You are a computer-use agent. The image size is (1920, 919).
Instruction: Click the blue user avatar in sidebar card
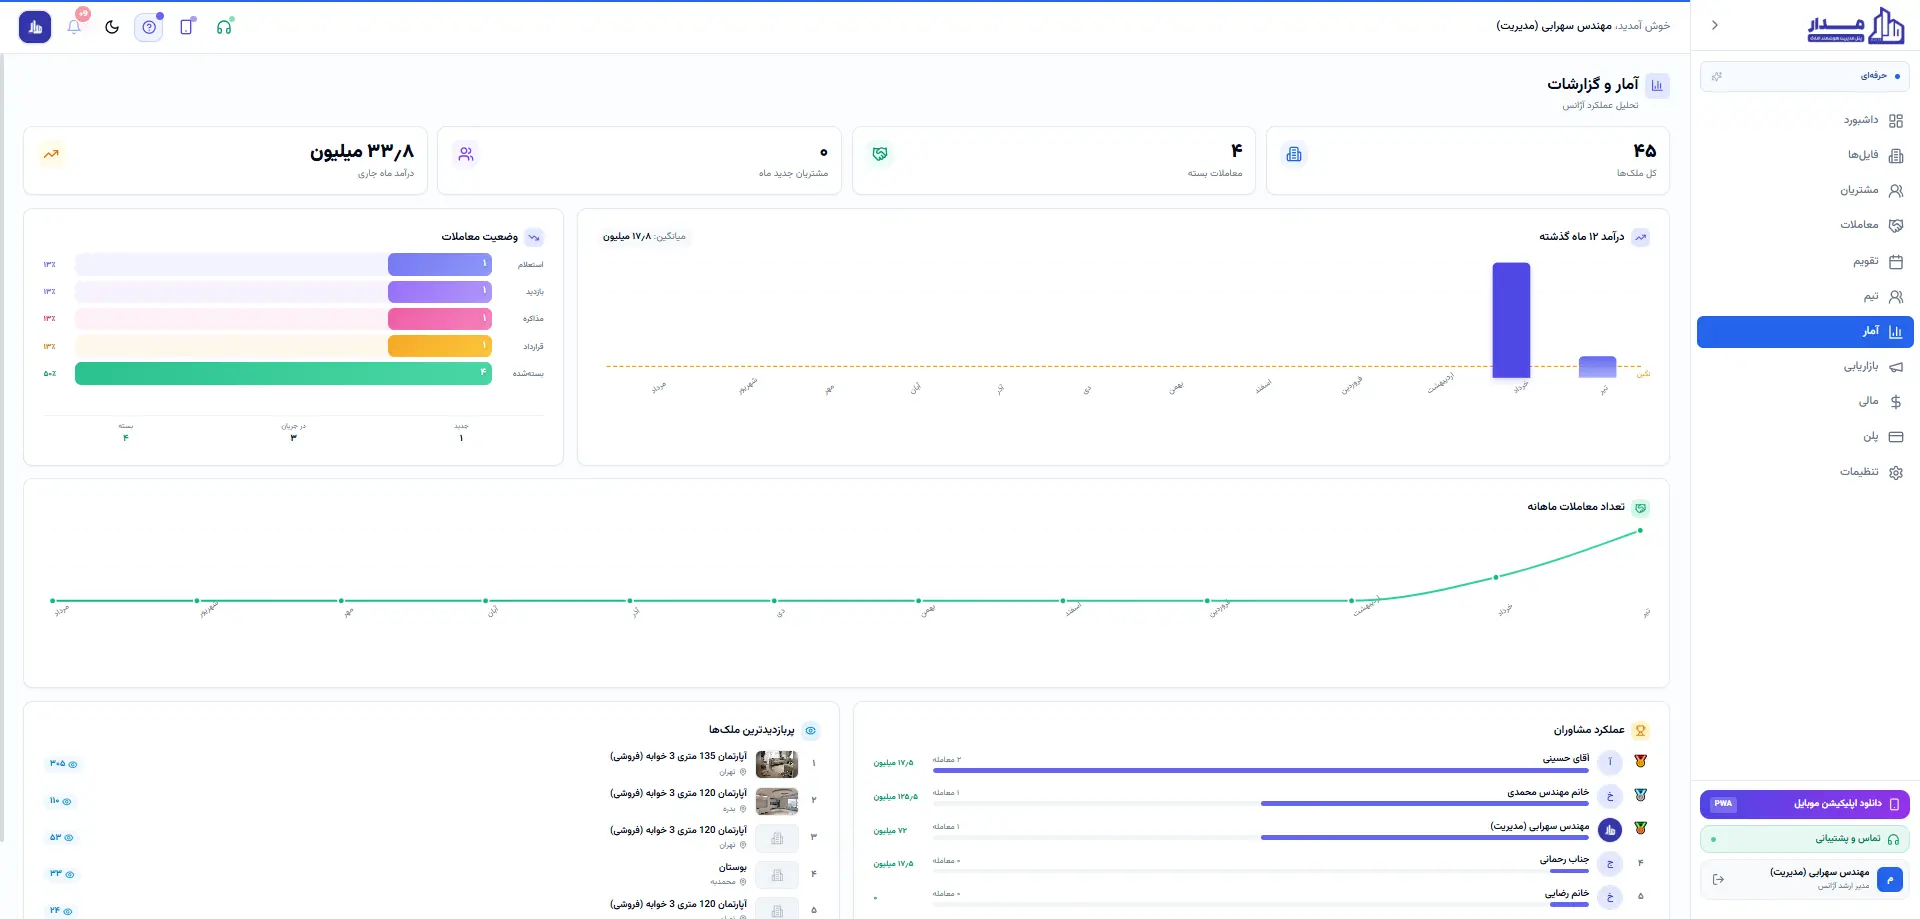[1889, 879]
